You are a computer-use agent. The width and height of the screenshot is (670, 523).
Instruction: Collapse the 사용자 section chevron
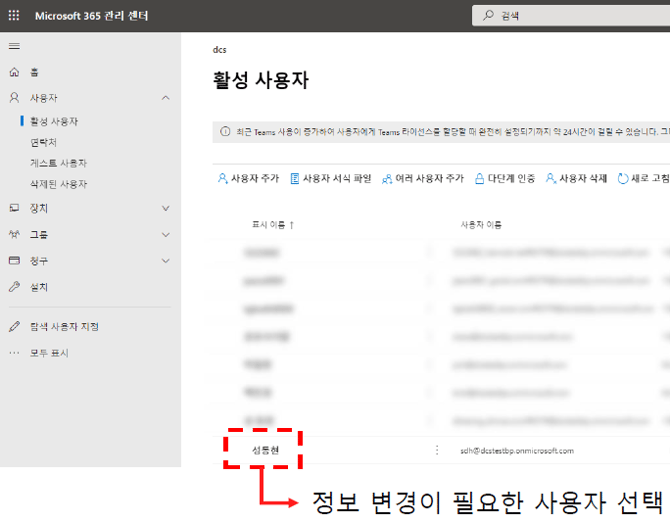[x=166, y=98]
